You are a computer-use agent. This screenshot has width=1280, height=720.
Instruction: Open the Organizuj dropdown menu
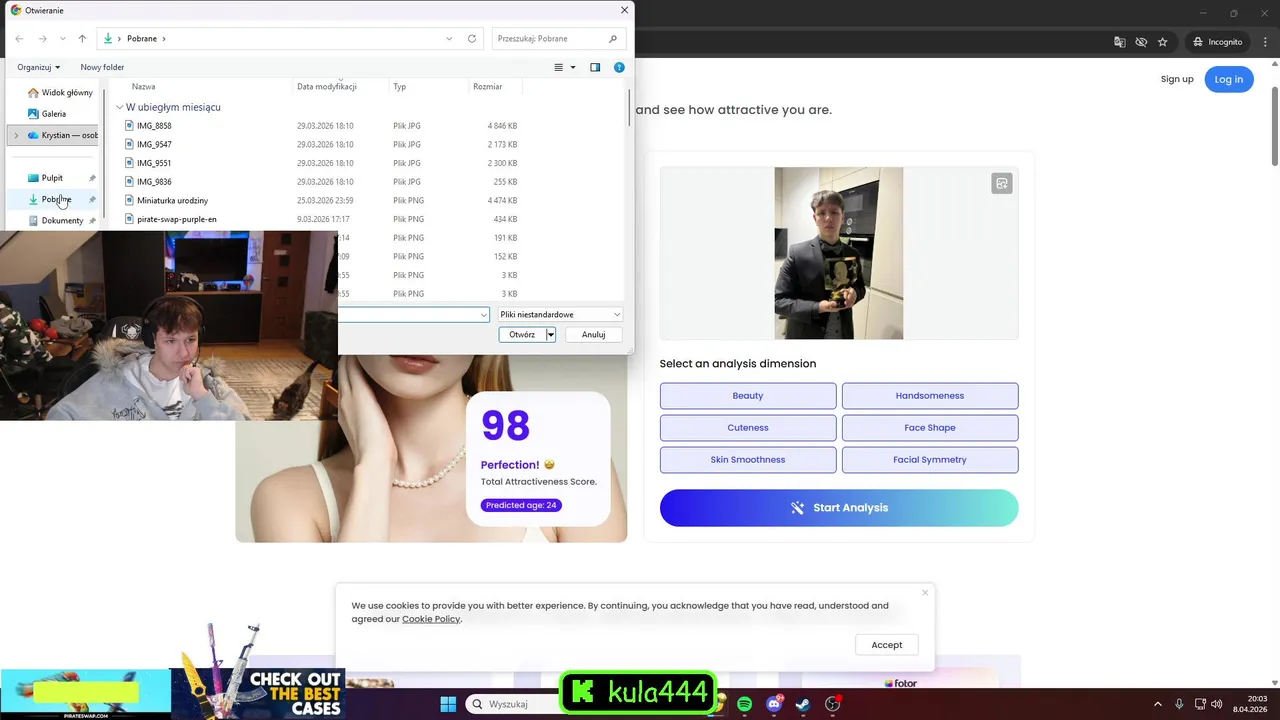39,67
